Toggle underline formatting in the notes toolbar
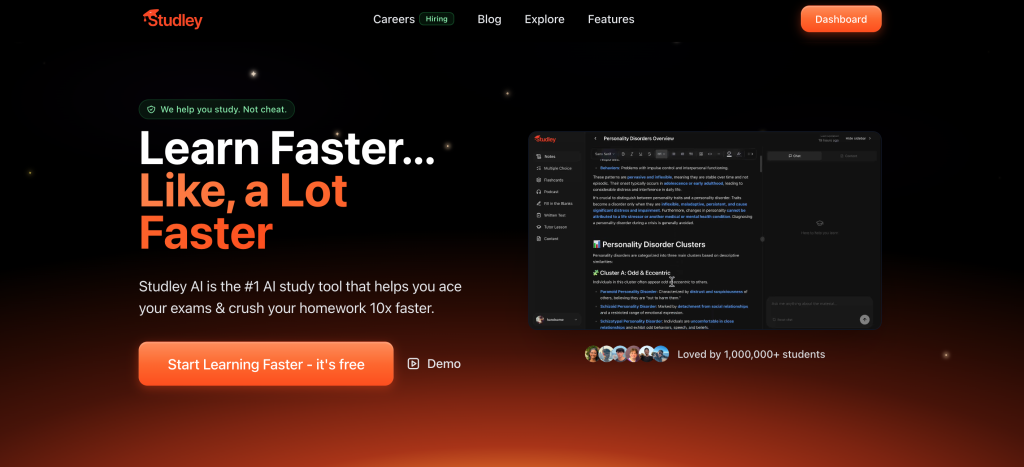1024x467 pixels. [x=641, y=154]
